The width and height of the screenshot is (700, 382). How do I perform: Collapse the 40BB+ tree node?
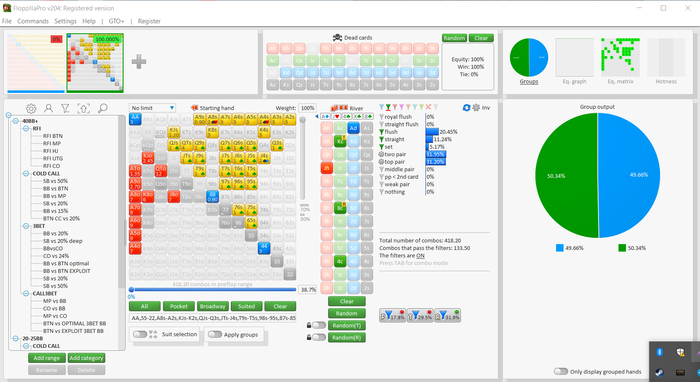coord(16,121)
